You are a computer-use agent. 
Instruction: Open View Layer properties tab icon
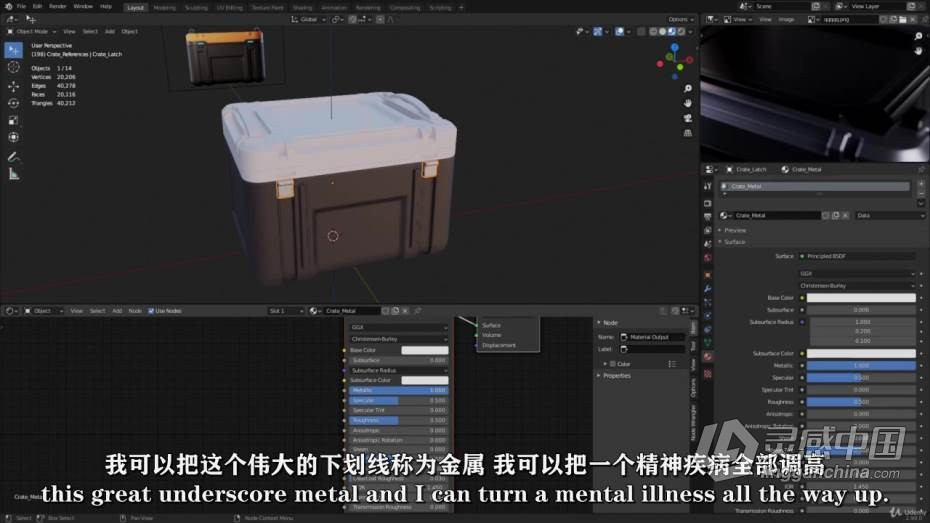[x=708, y=230]
